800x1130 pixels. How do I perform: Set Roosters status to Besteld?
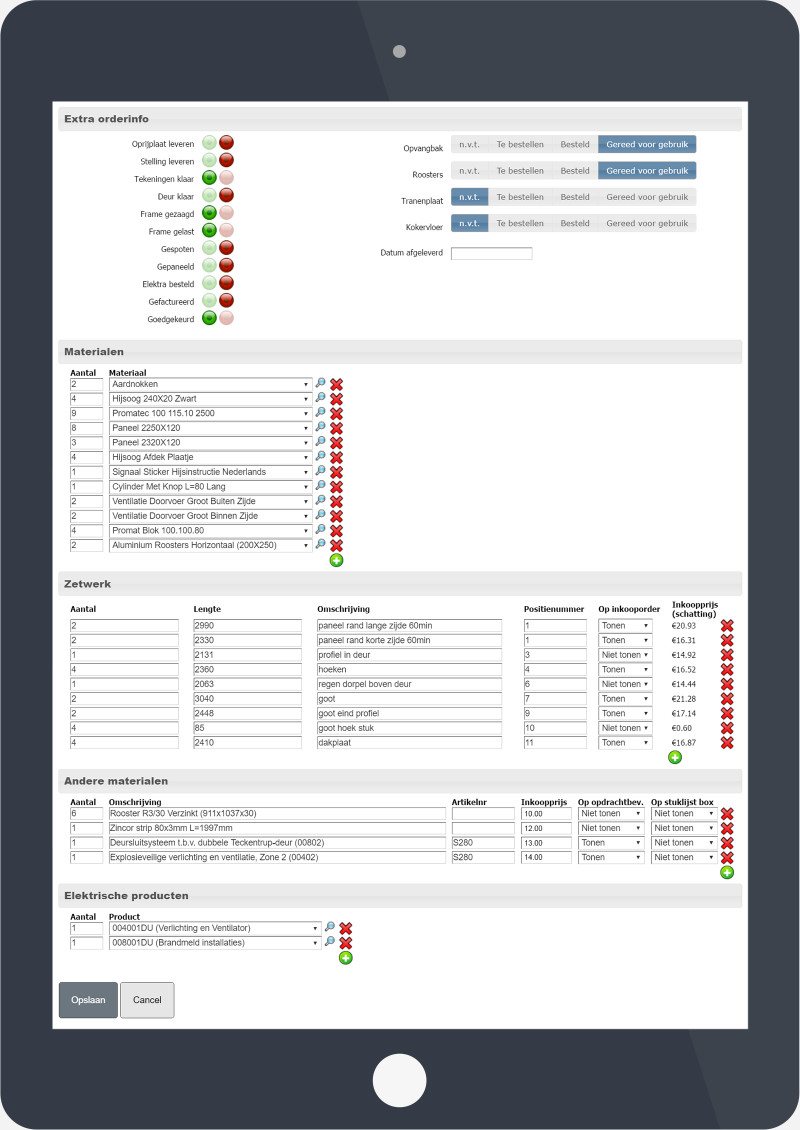(575, 171)
